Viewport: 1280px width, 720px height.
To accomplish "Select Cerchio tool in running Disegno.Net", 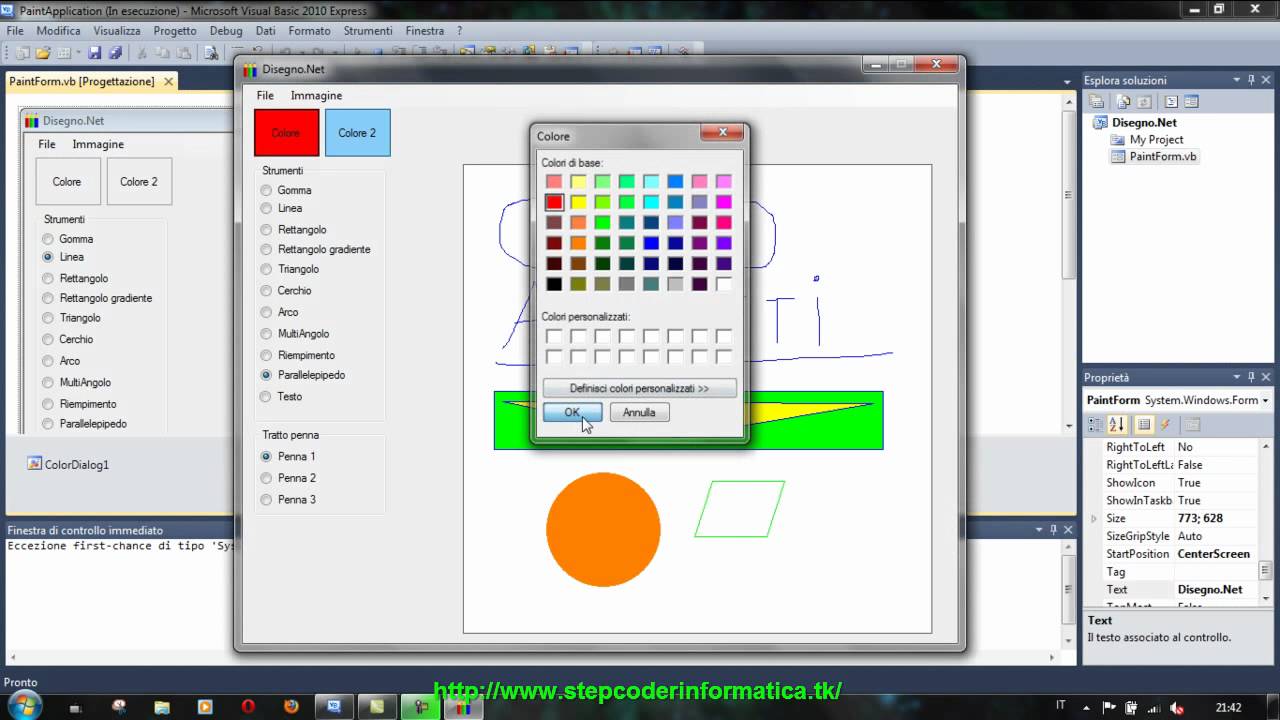I will tap(287, 290).
